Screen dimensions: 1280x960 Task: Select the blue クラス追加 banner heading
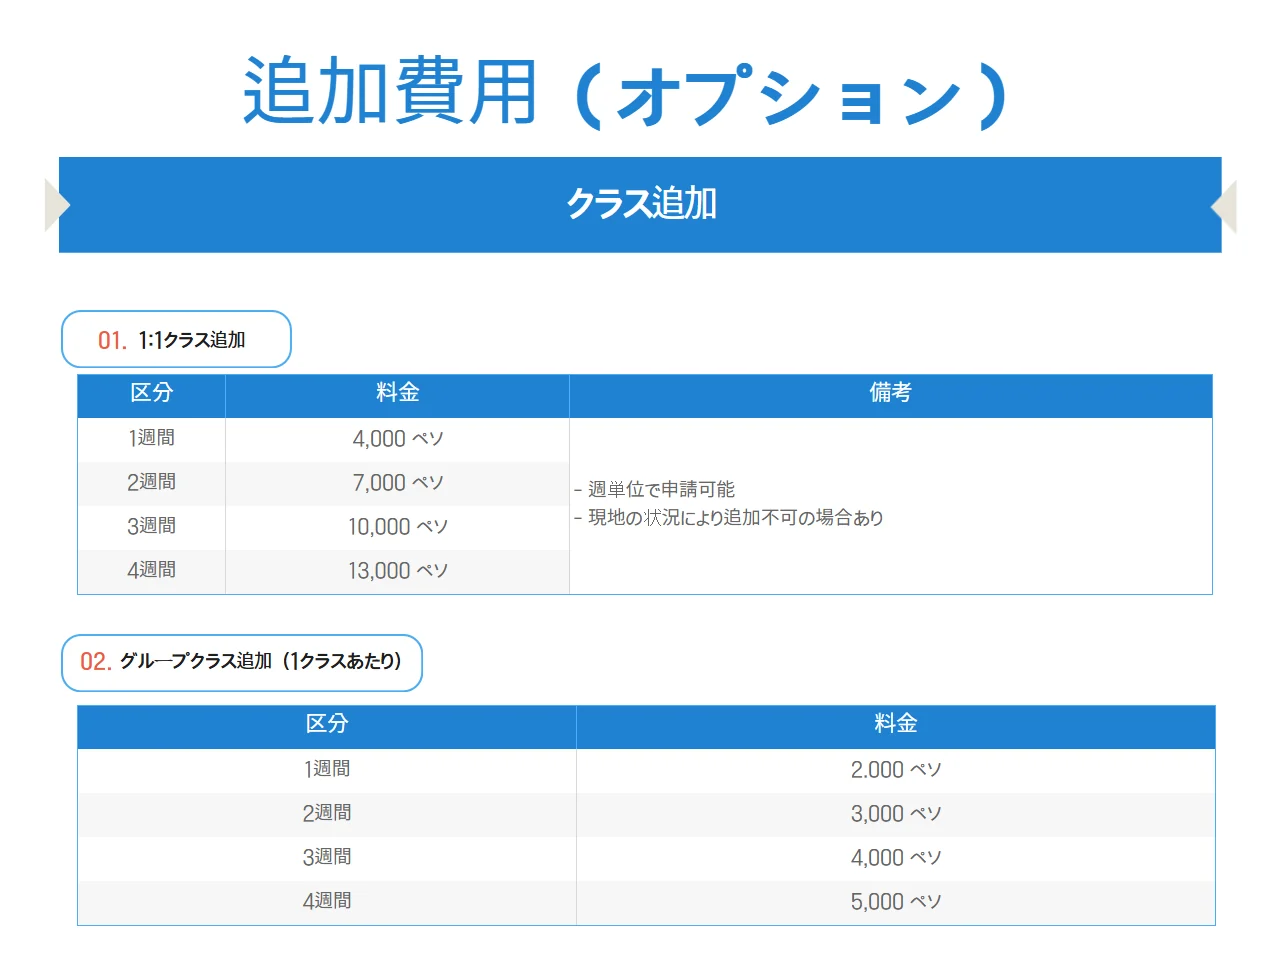tap(641, 204)
